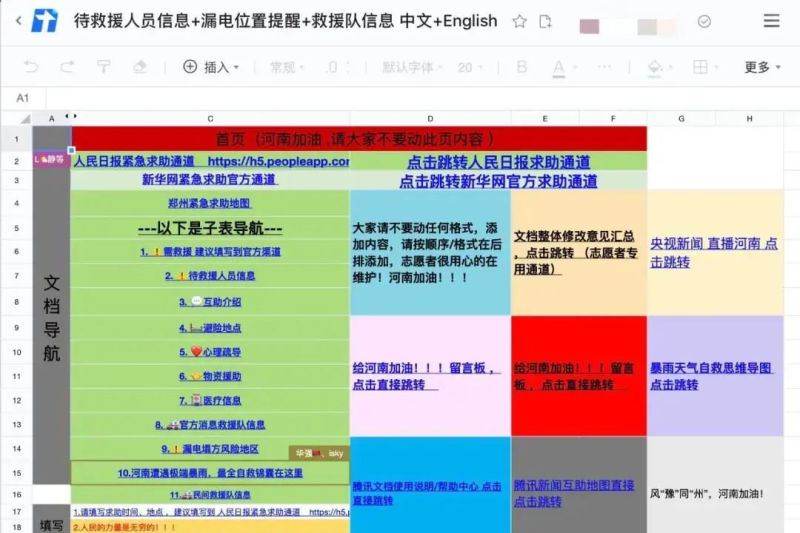
Task: Select column C header
Action: pyautogui.click(x=210, y=118)
